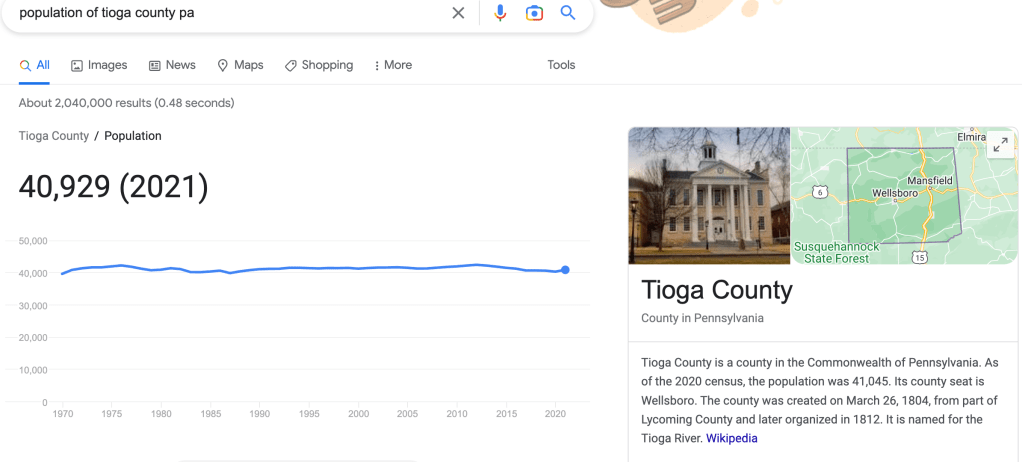The width and height of the screenshot is (1022, 462).
Task: Open Google Lens image search camera icon
Action: point(534,13)
